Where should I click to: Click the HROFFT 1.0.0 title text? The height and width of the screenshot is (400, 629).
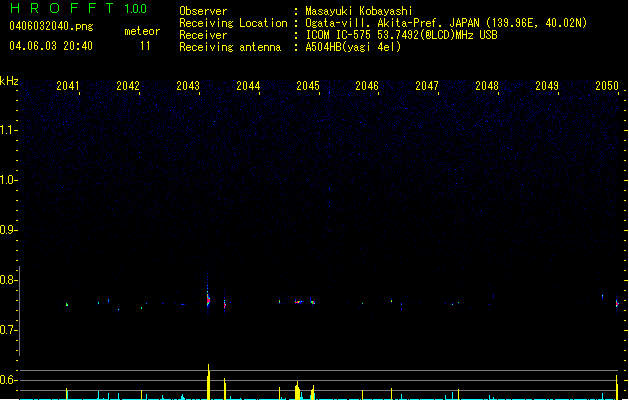tap(79, 8)
